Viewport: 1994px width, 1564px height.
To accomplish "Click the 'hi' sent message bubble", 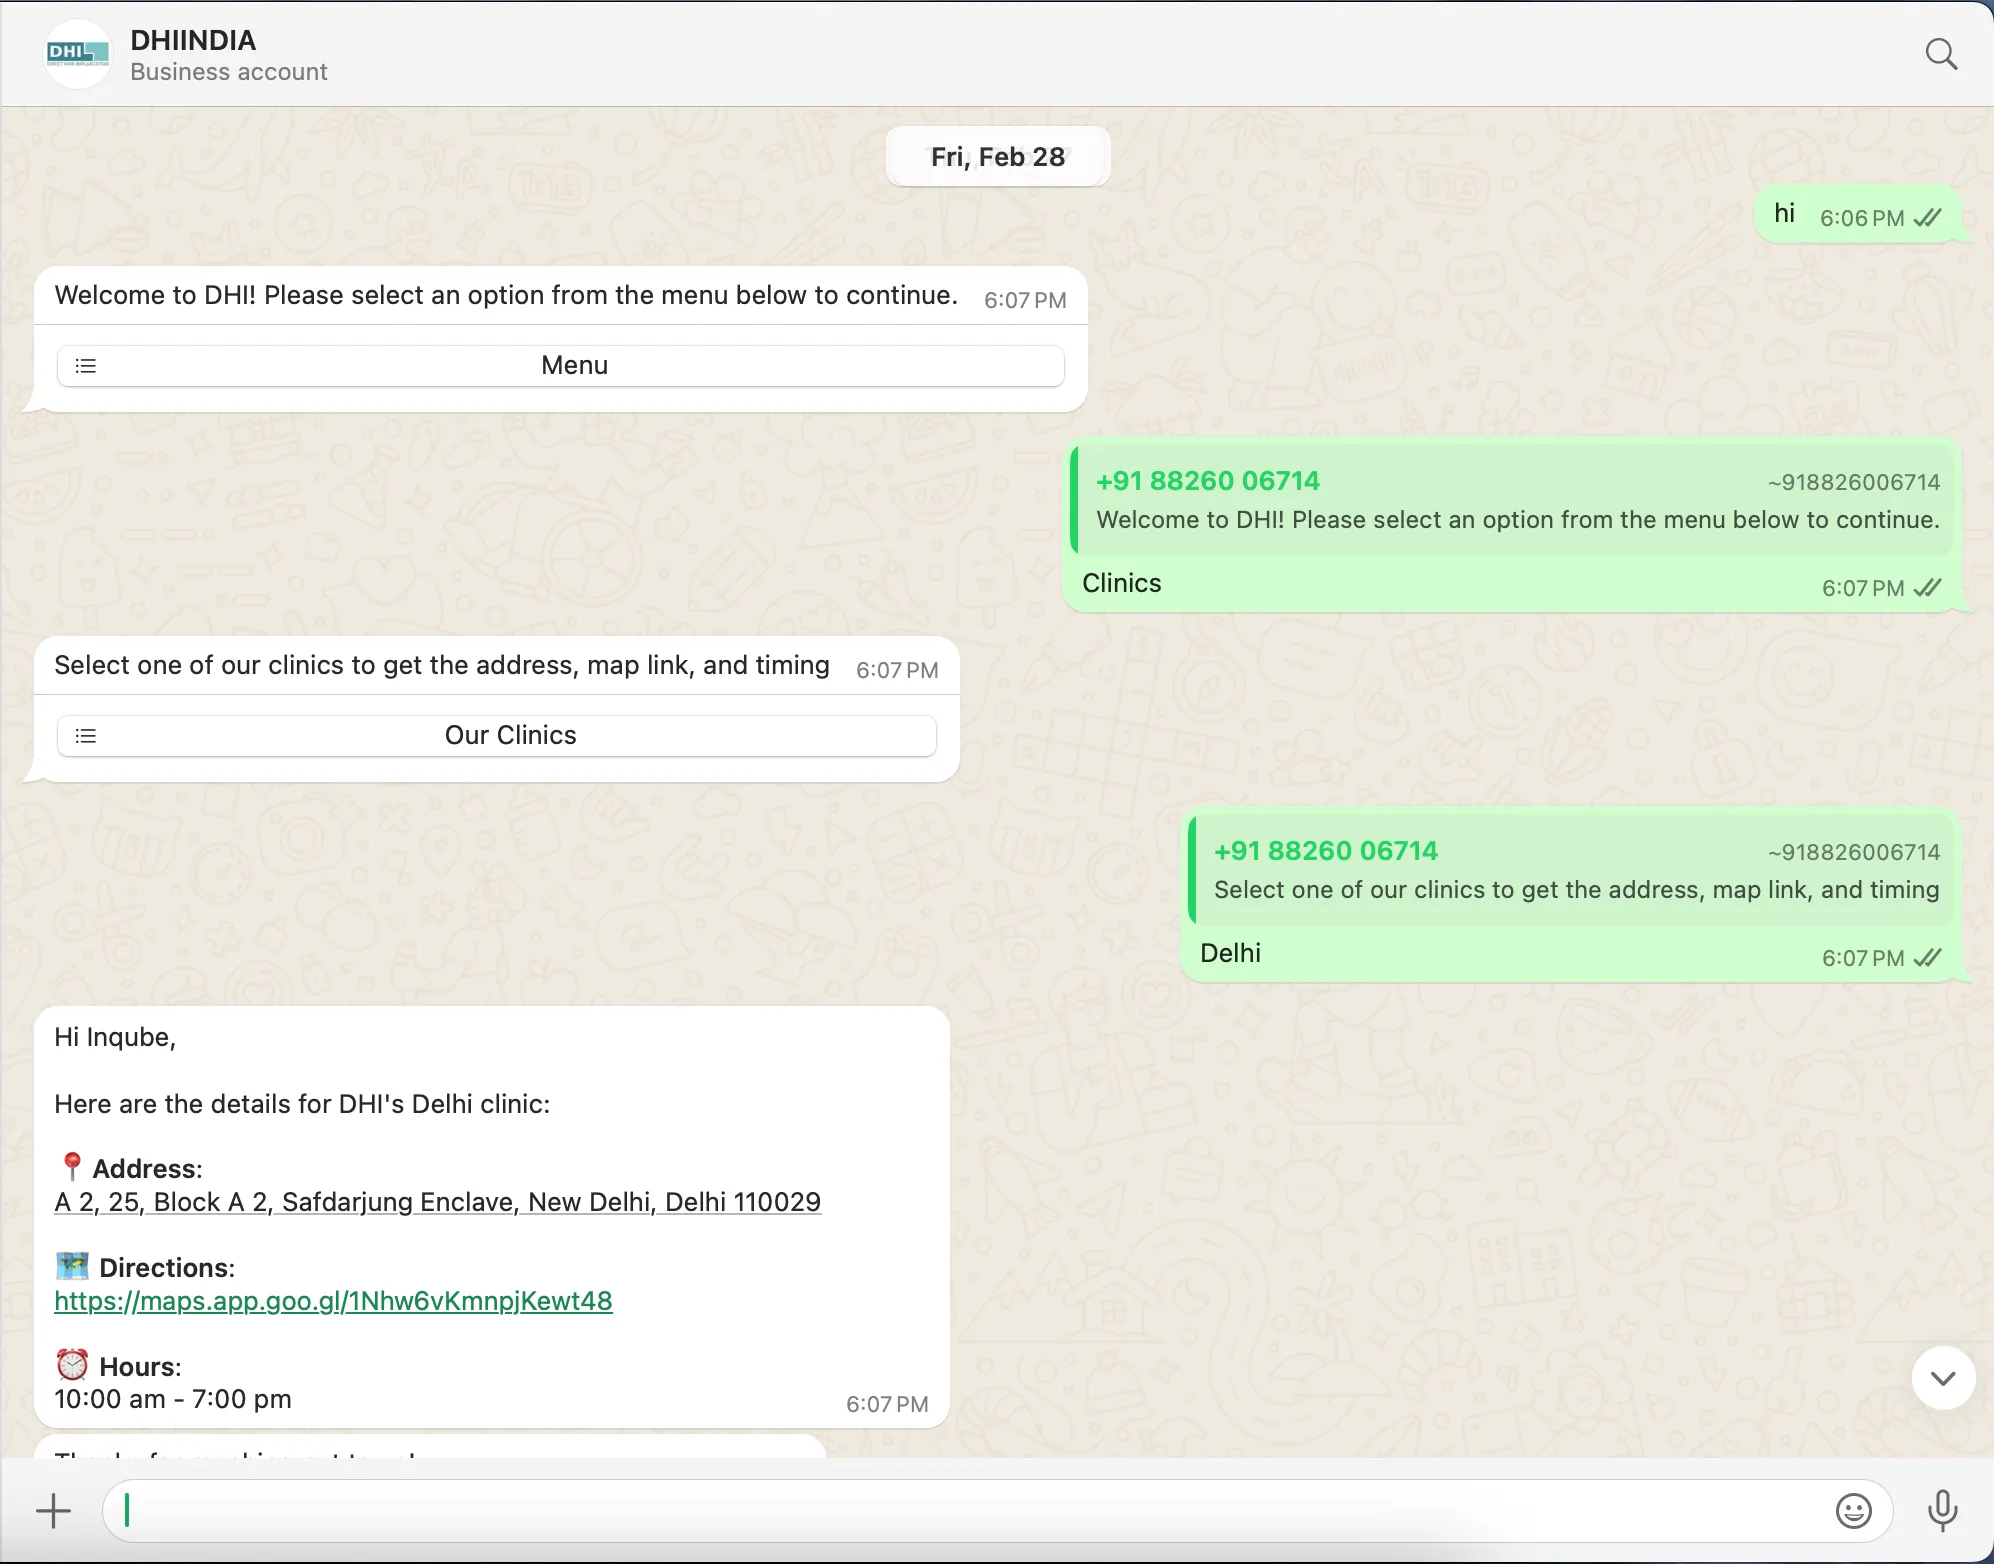I will 1785,214.
